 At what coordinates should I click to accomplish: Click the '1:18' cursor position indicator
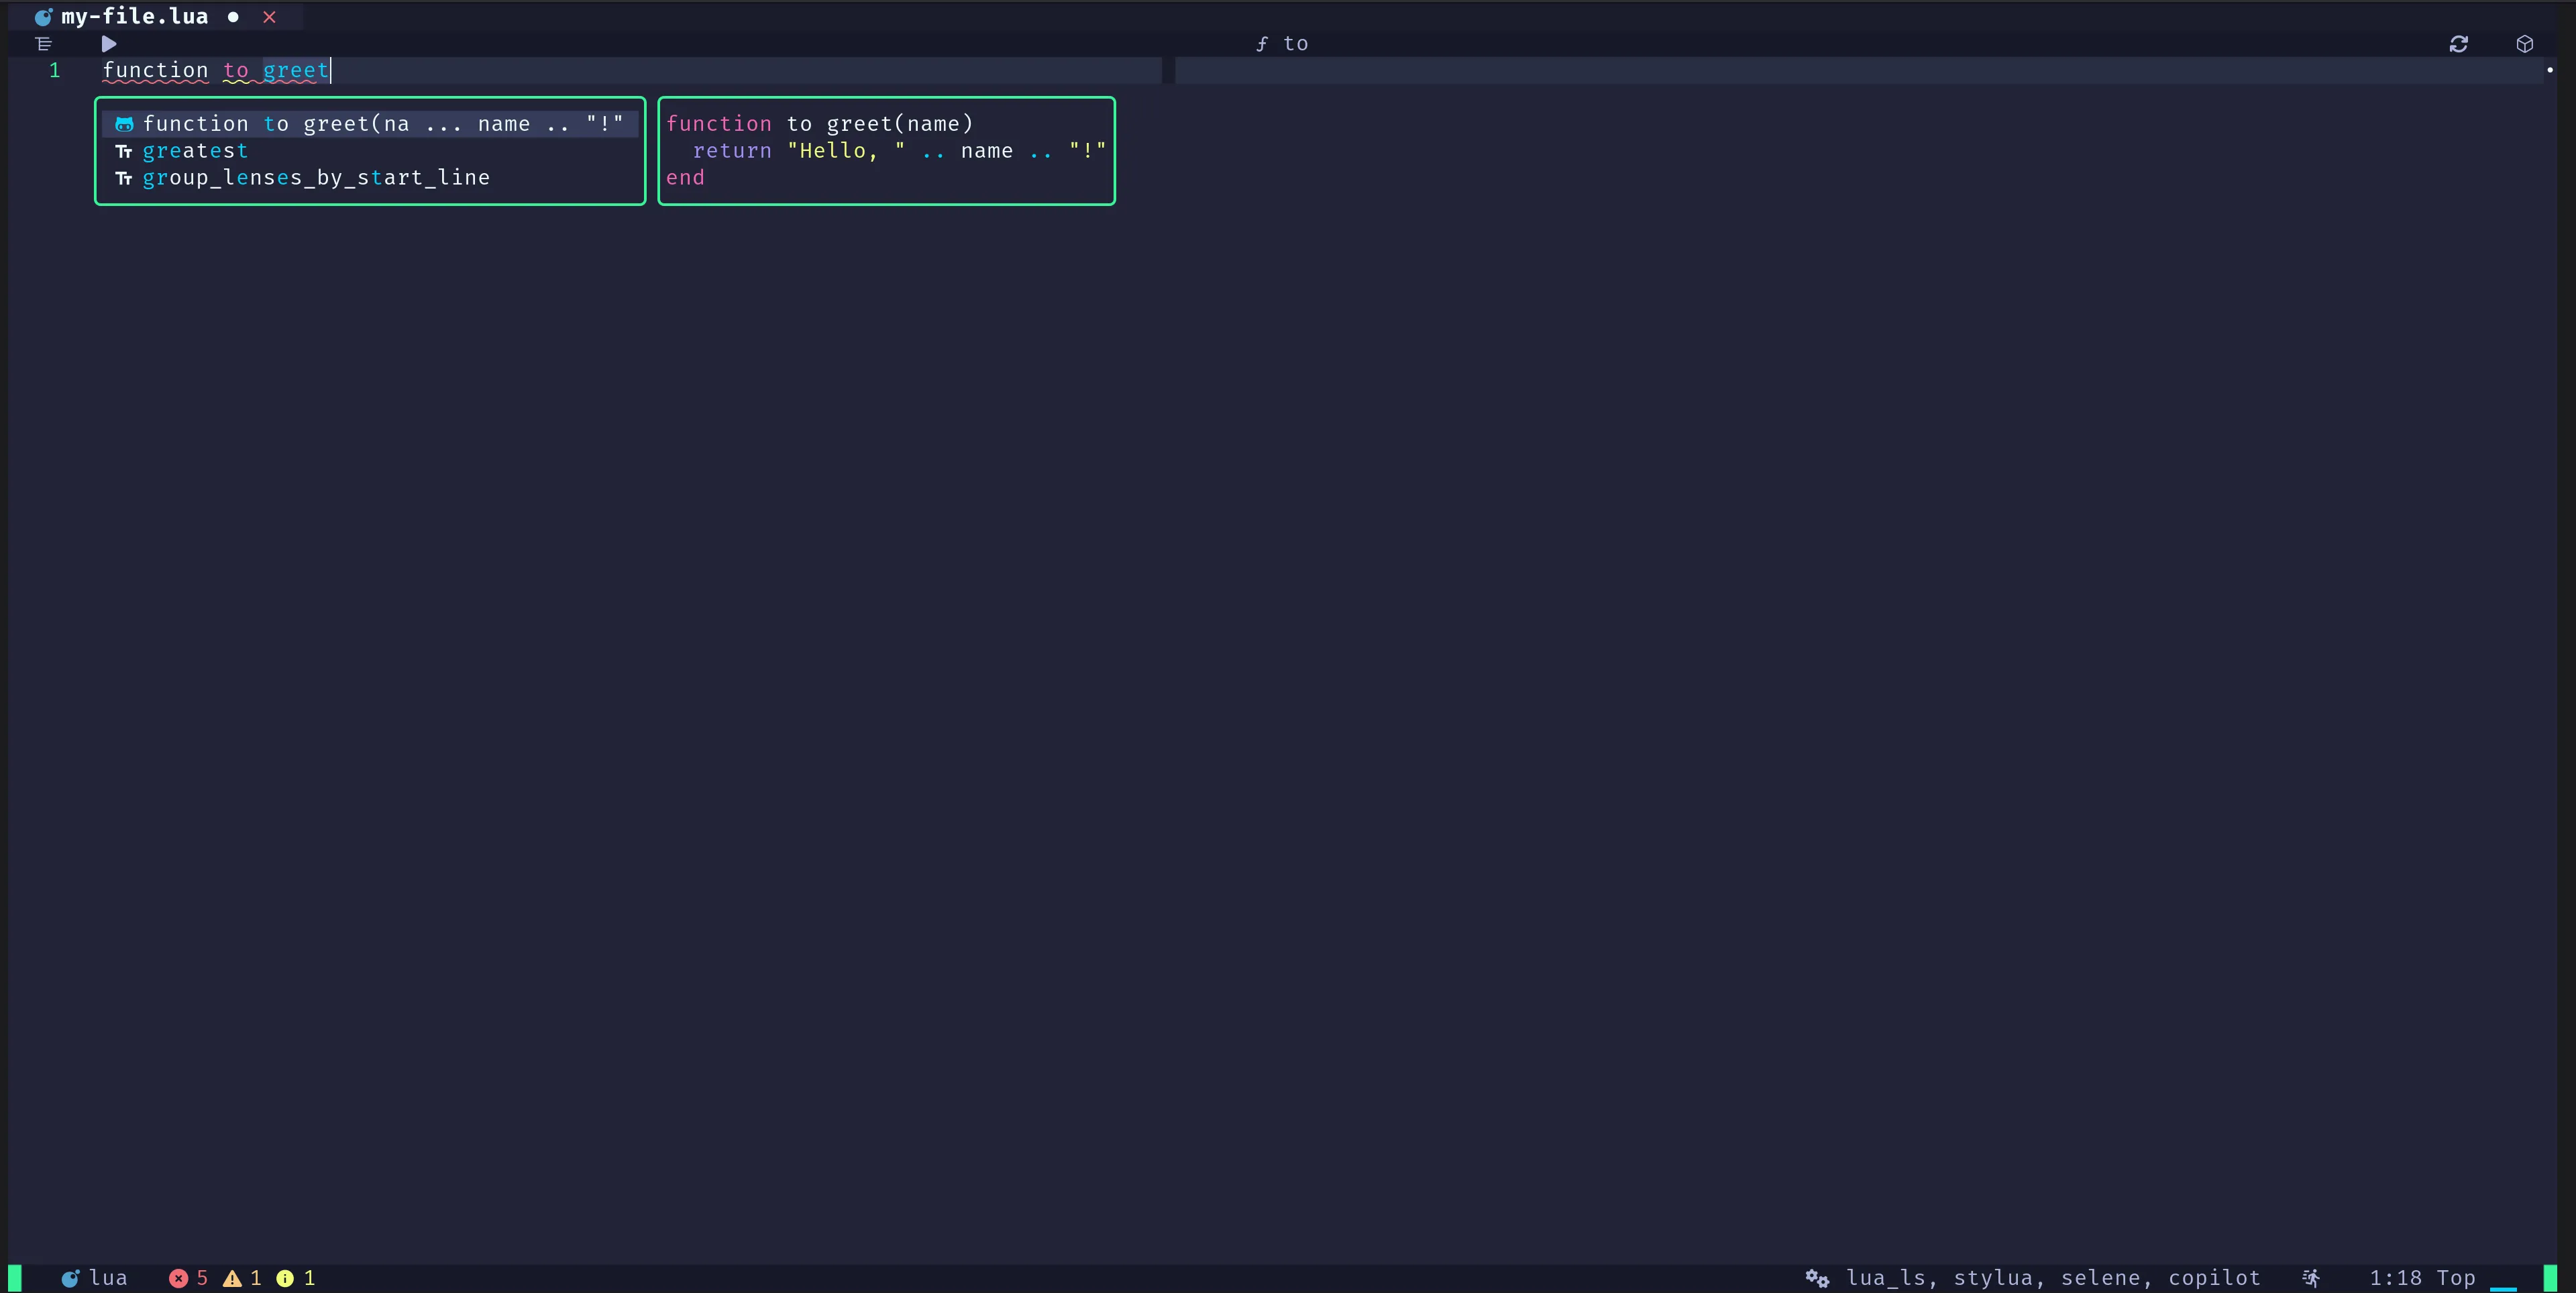2396,1278
